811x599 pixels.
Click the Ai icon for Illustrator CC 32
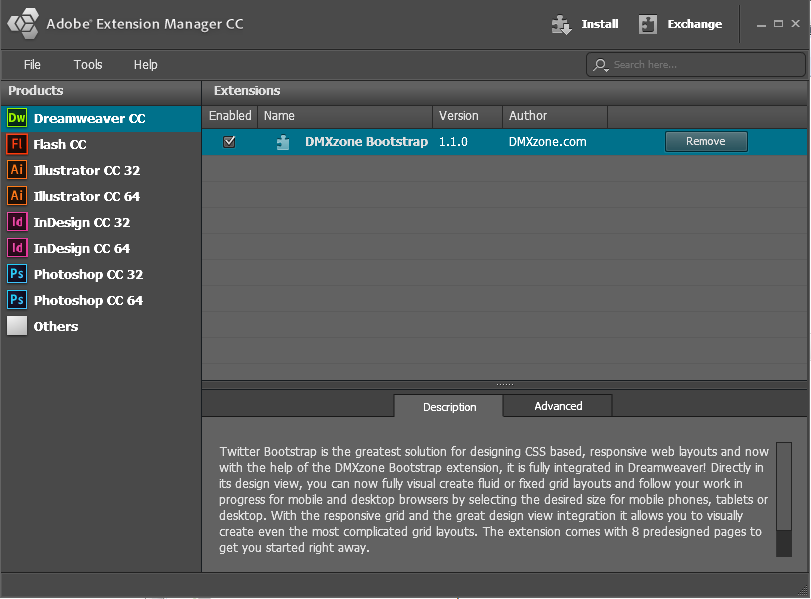pyautogui.click(x=17, y=170)
